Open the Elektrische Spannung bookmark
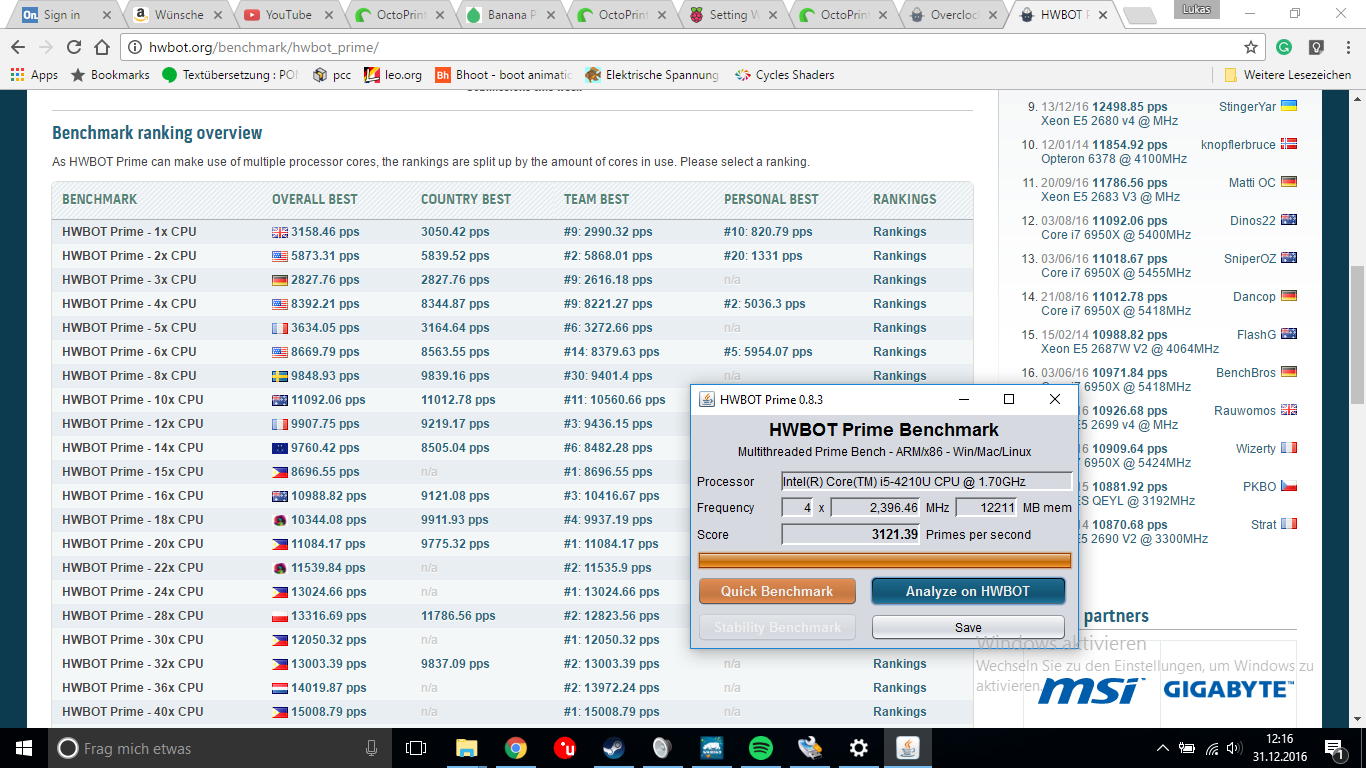The height and width of the screenshot is (768, 1366). pyautogui.click(x=652, y=75)
